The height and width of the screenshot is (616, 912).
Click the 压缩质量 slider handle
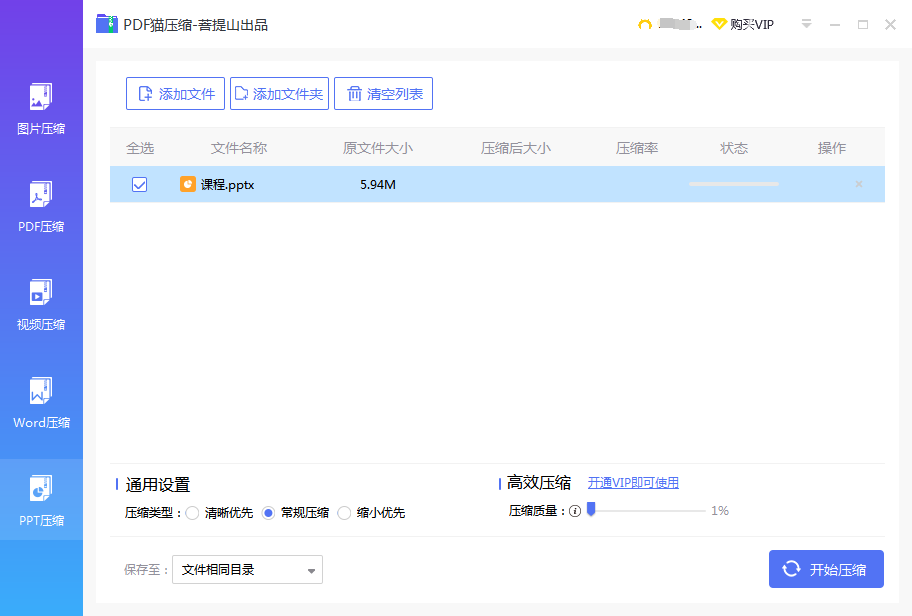591,509
